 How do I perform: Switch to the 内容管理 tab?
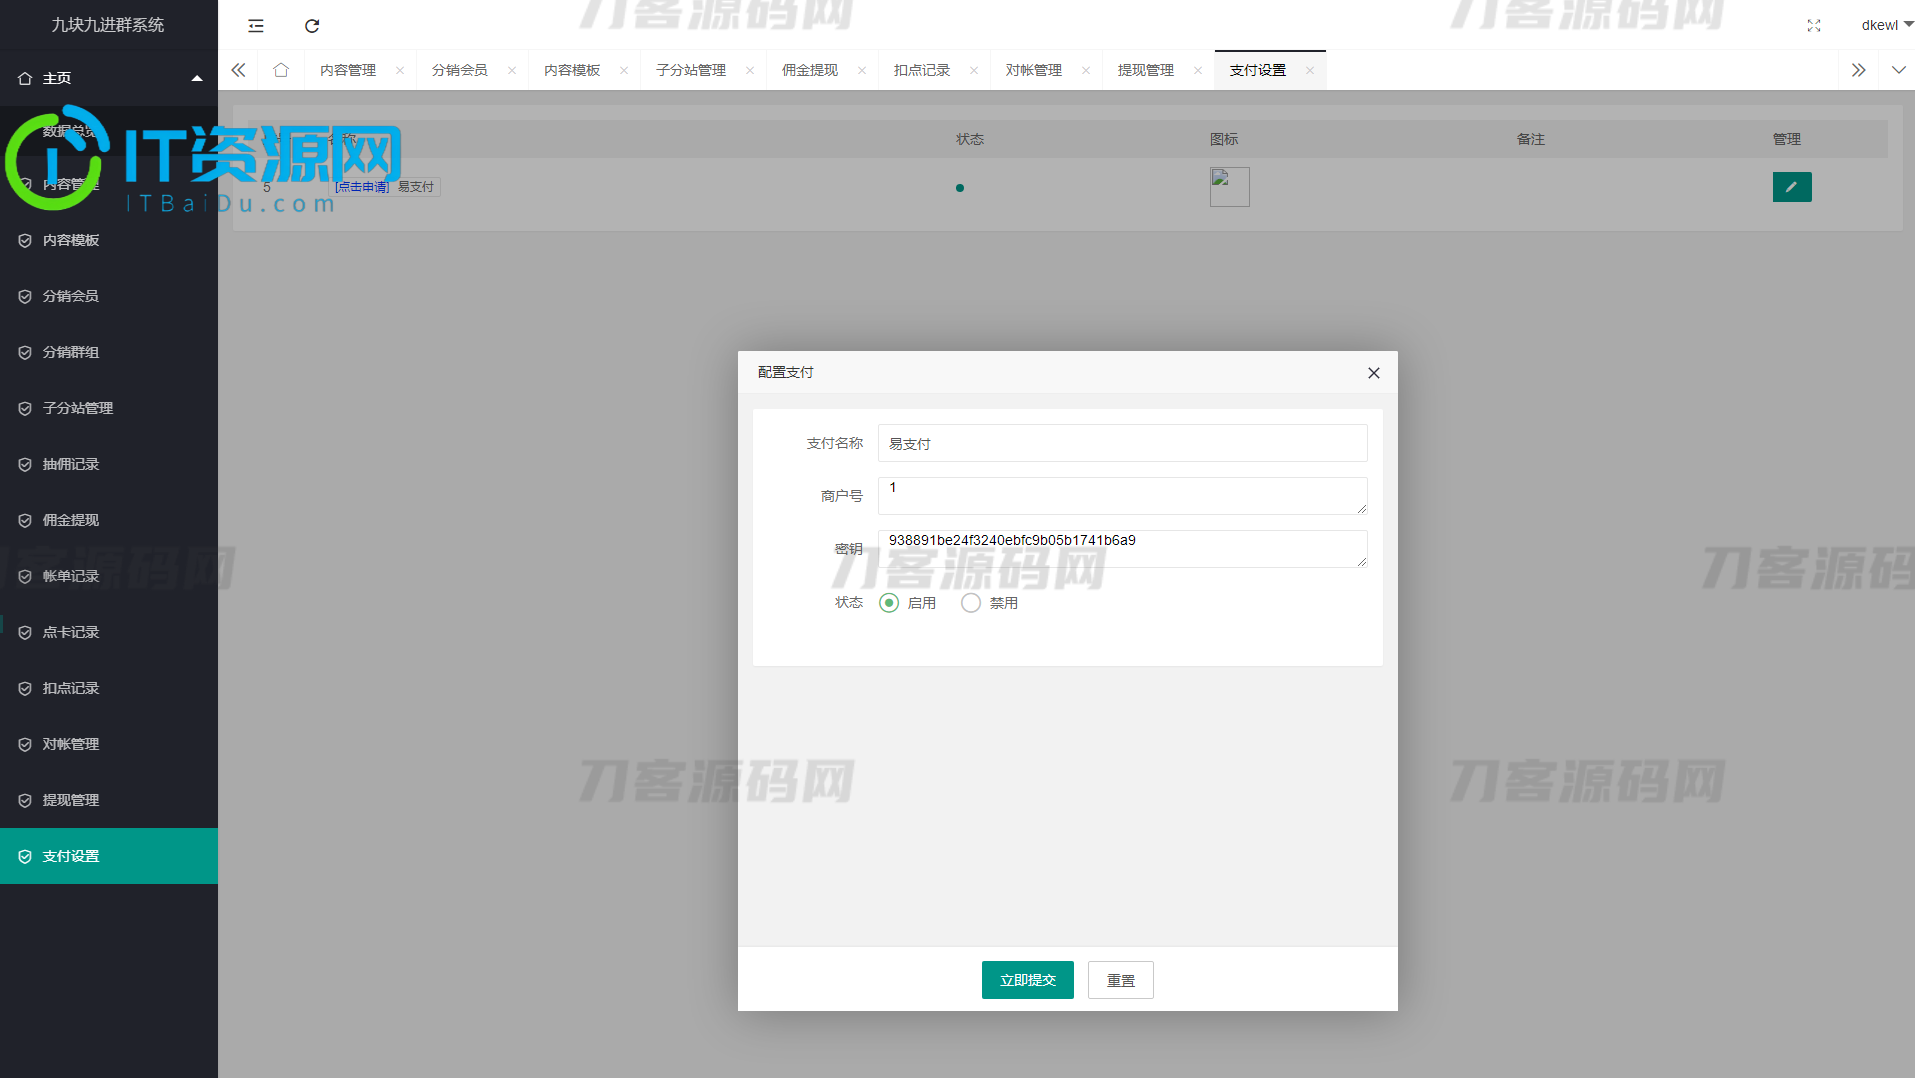pos(348,70)
